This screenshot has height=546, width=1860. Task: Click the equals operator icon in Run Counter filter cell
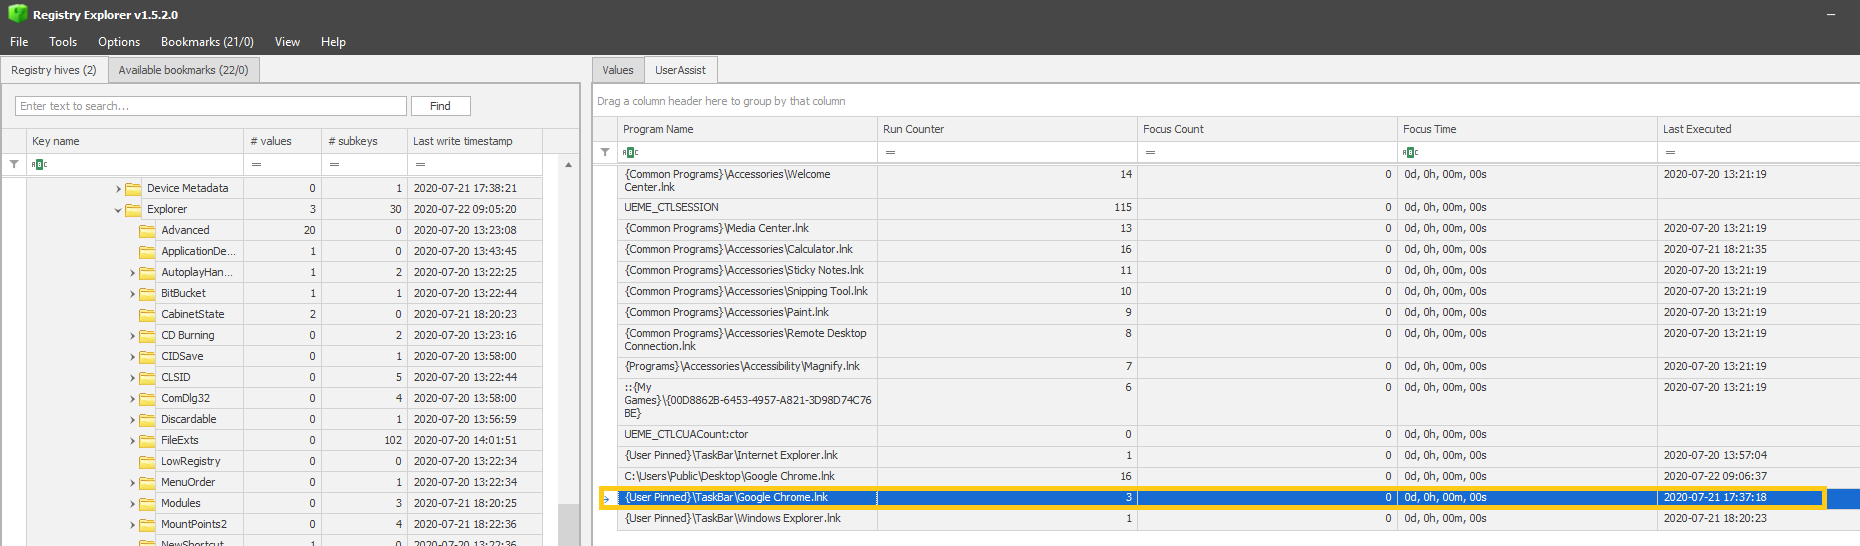click(x=890, y=152)
